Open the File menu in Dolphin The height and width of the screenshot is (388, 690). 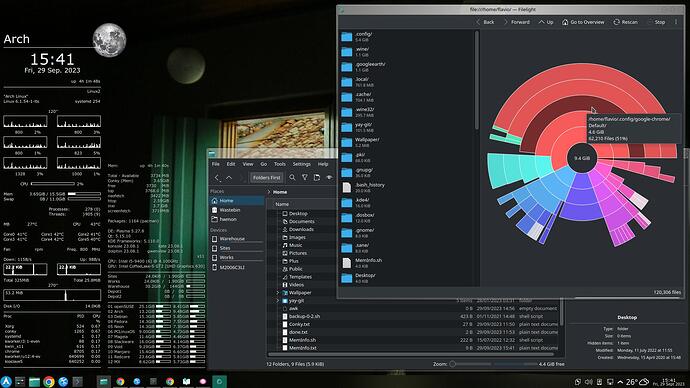coord(216,164)
